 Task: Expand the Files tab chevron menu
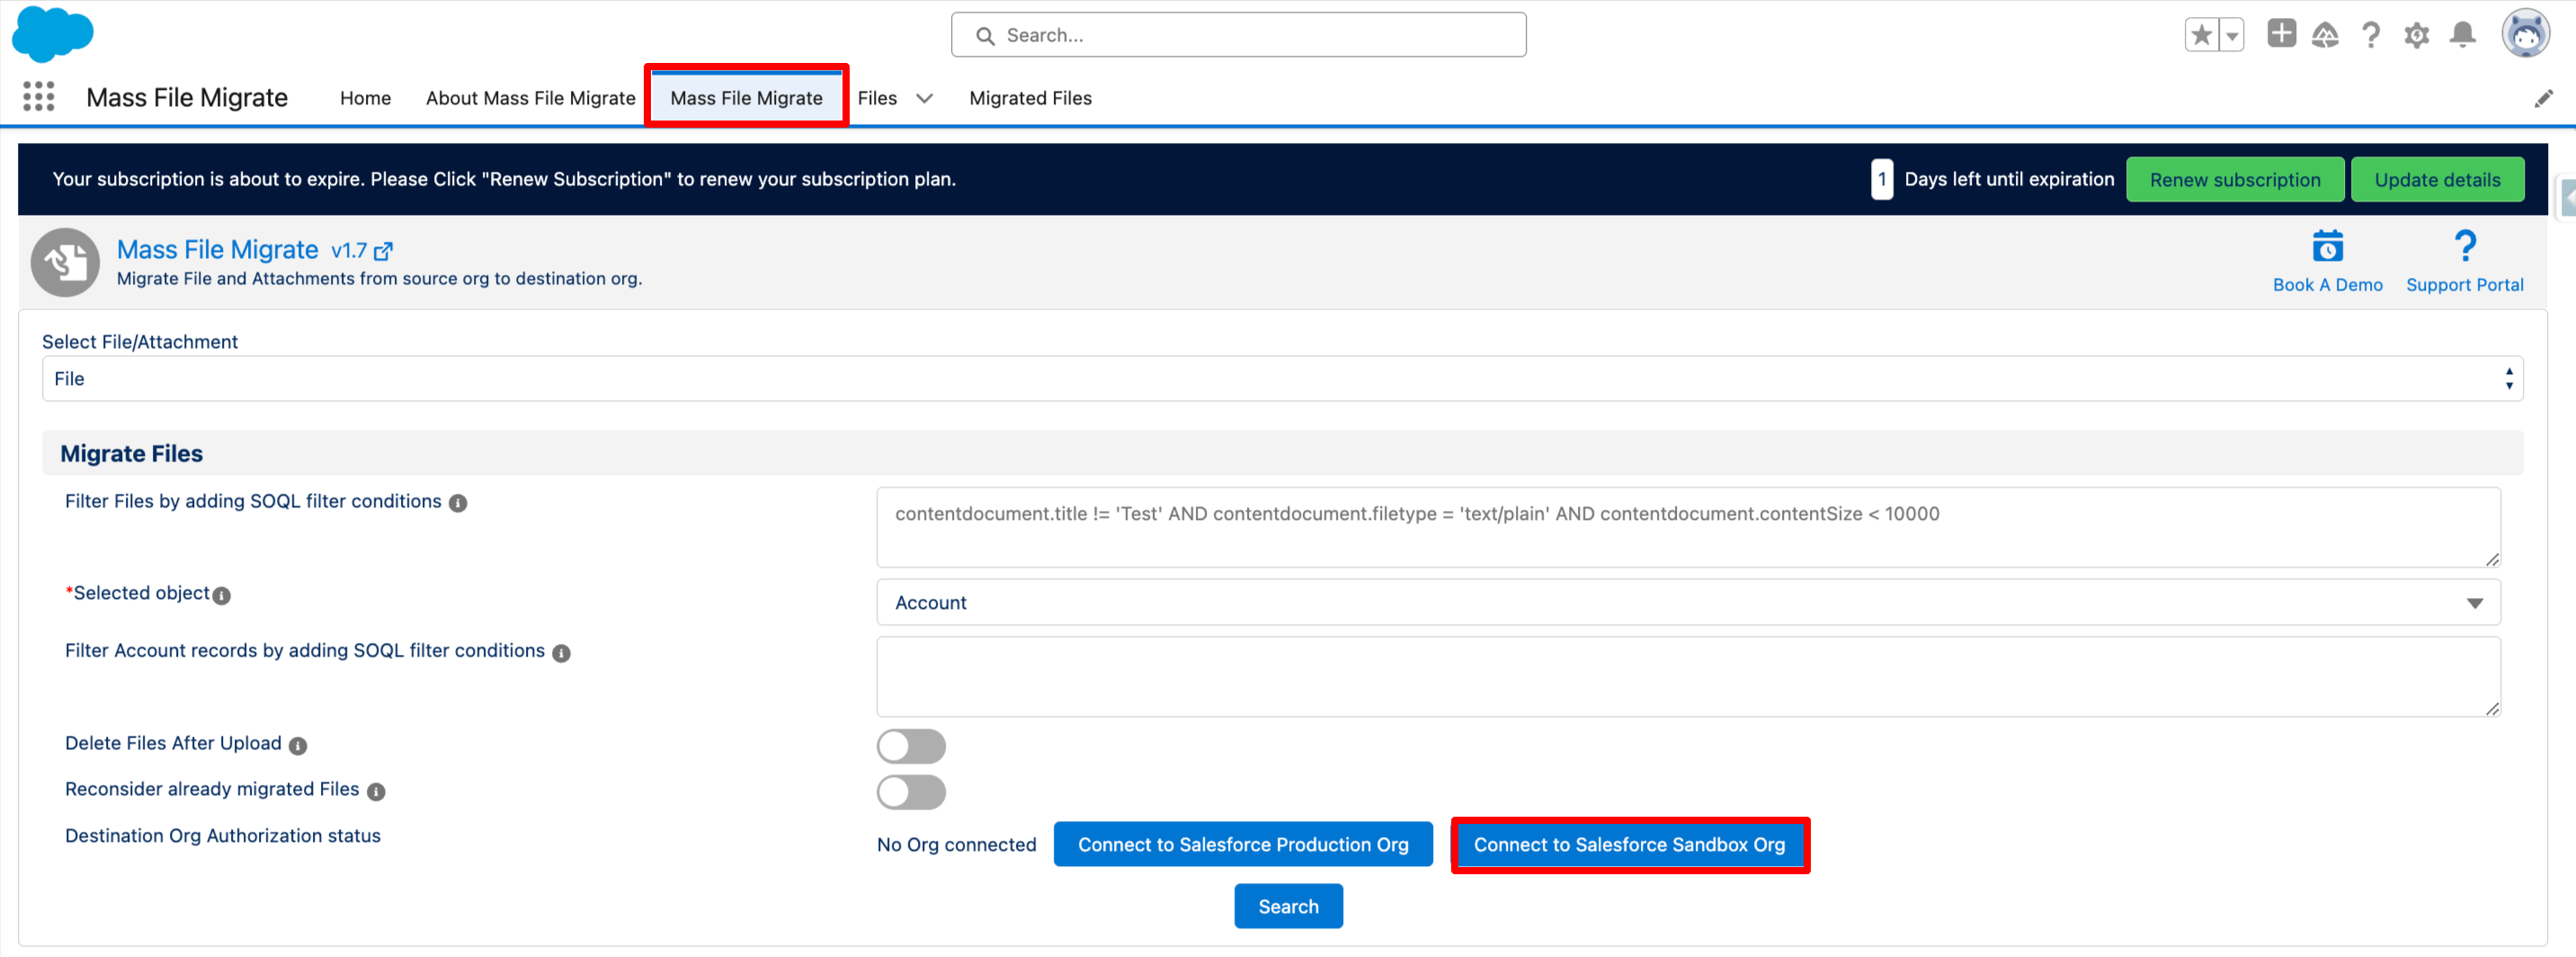click(x=924, y=98)
